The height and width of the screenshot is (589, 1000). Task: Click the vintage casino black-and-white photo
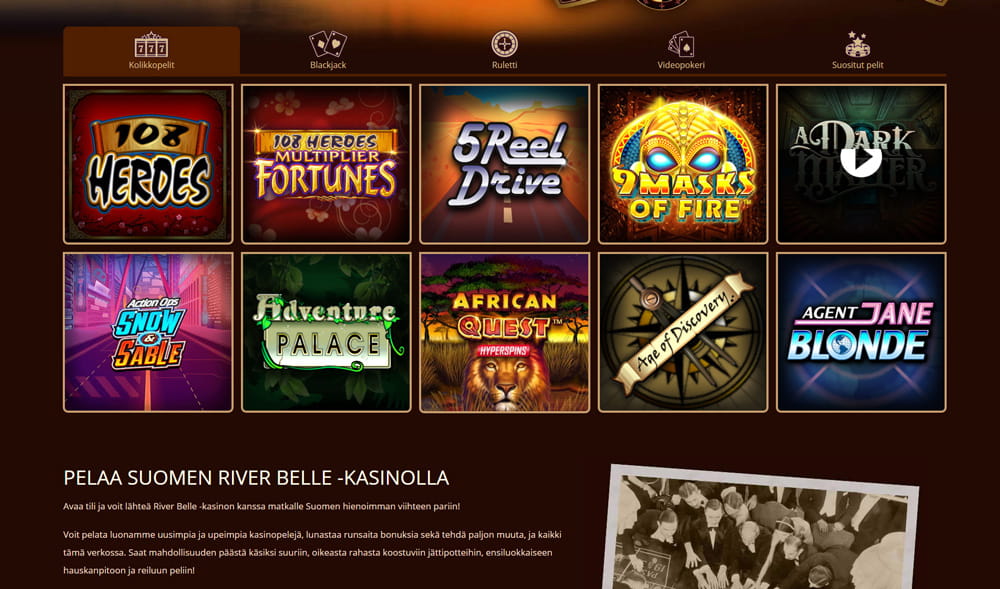pos(760,529)
